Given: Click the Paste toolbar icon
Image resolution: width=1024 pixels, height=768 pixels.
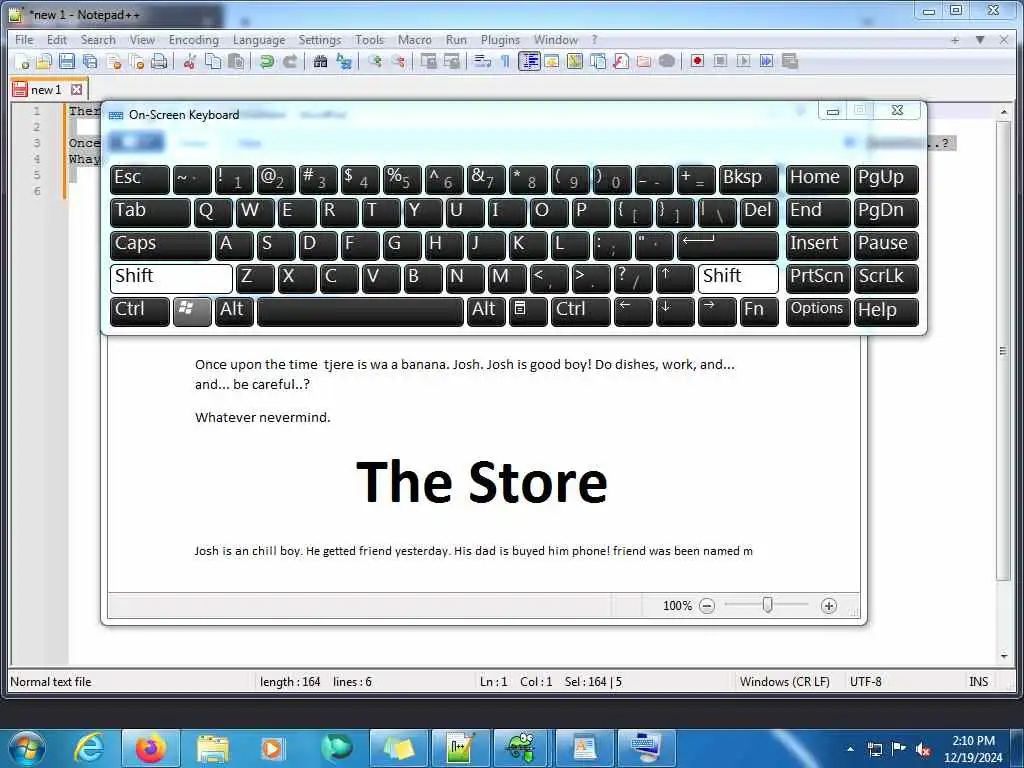Looking at the screenshot, I should pos(236,62).
